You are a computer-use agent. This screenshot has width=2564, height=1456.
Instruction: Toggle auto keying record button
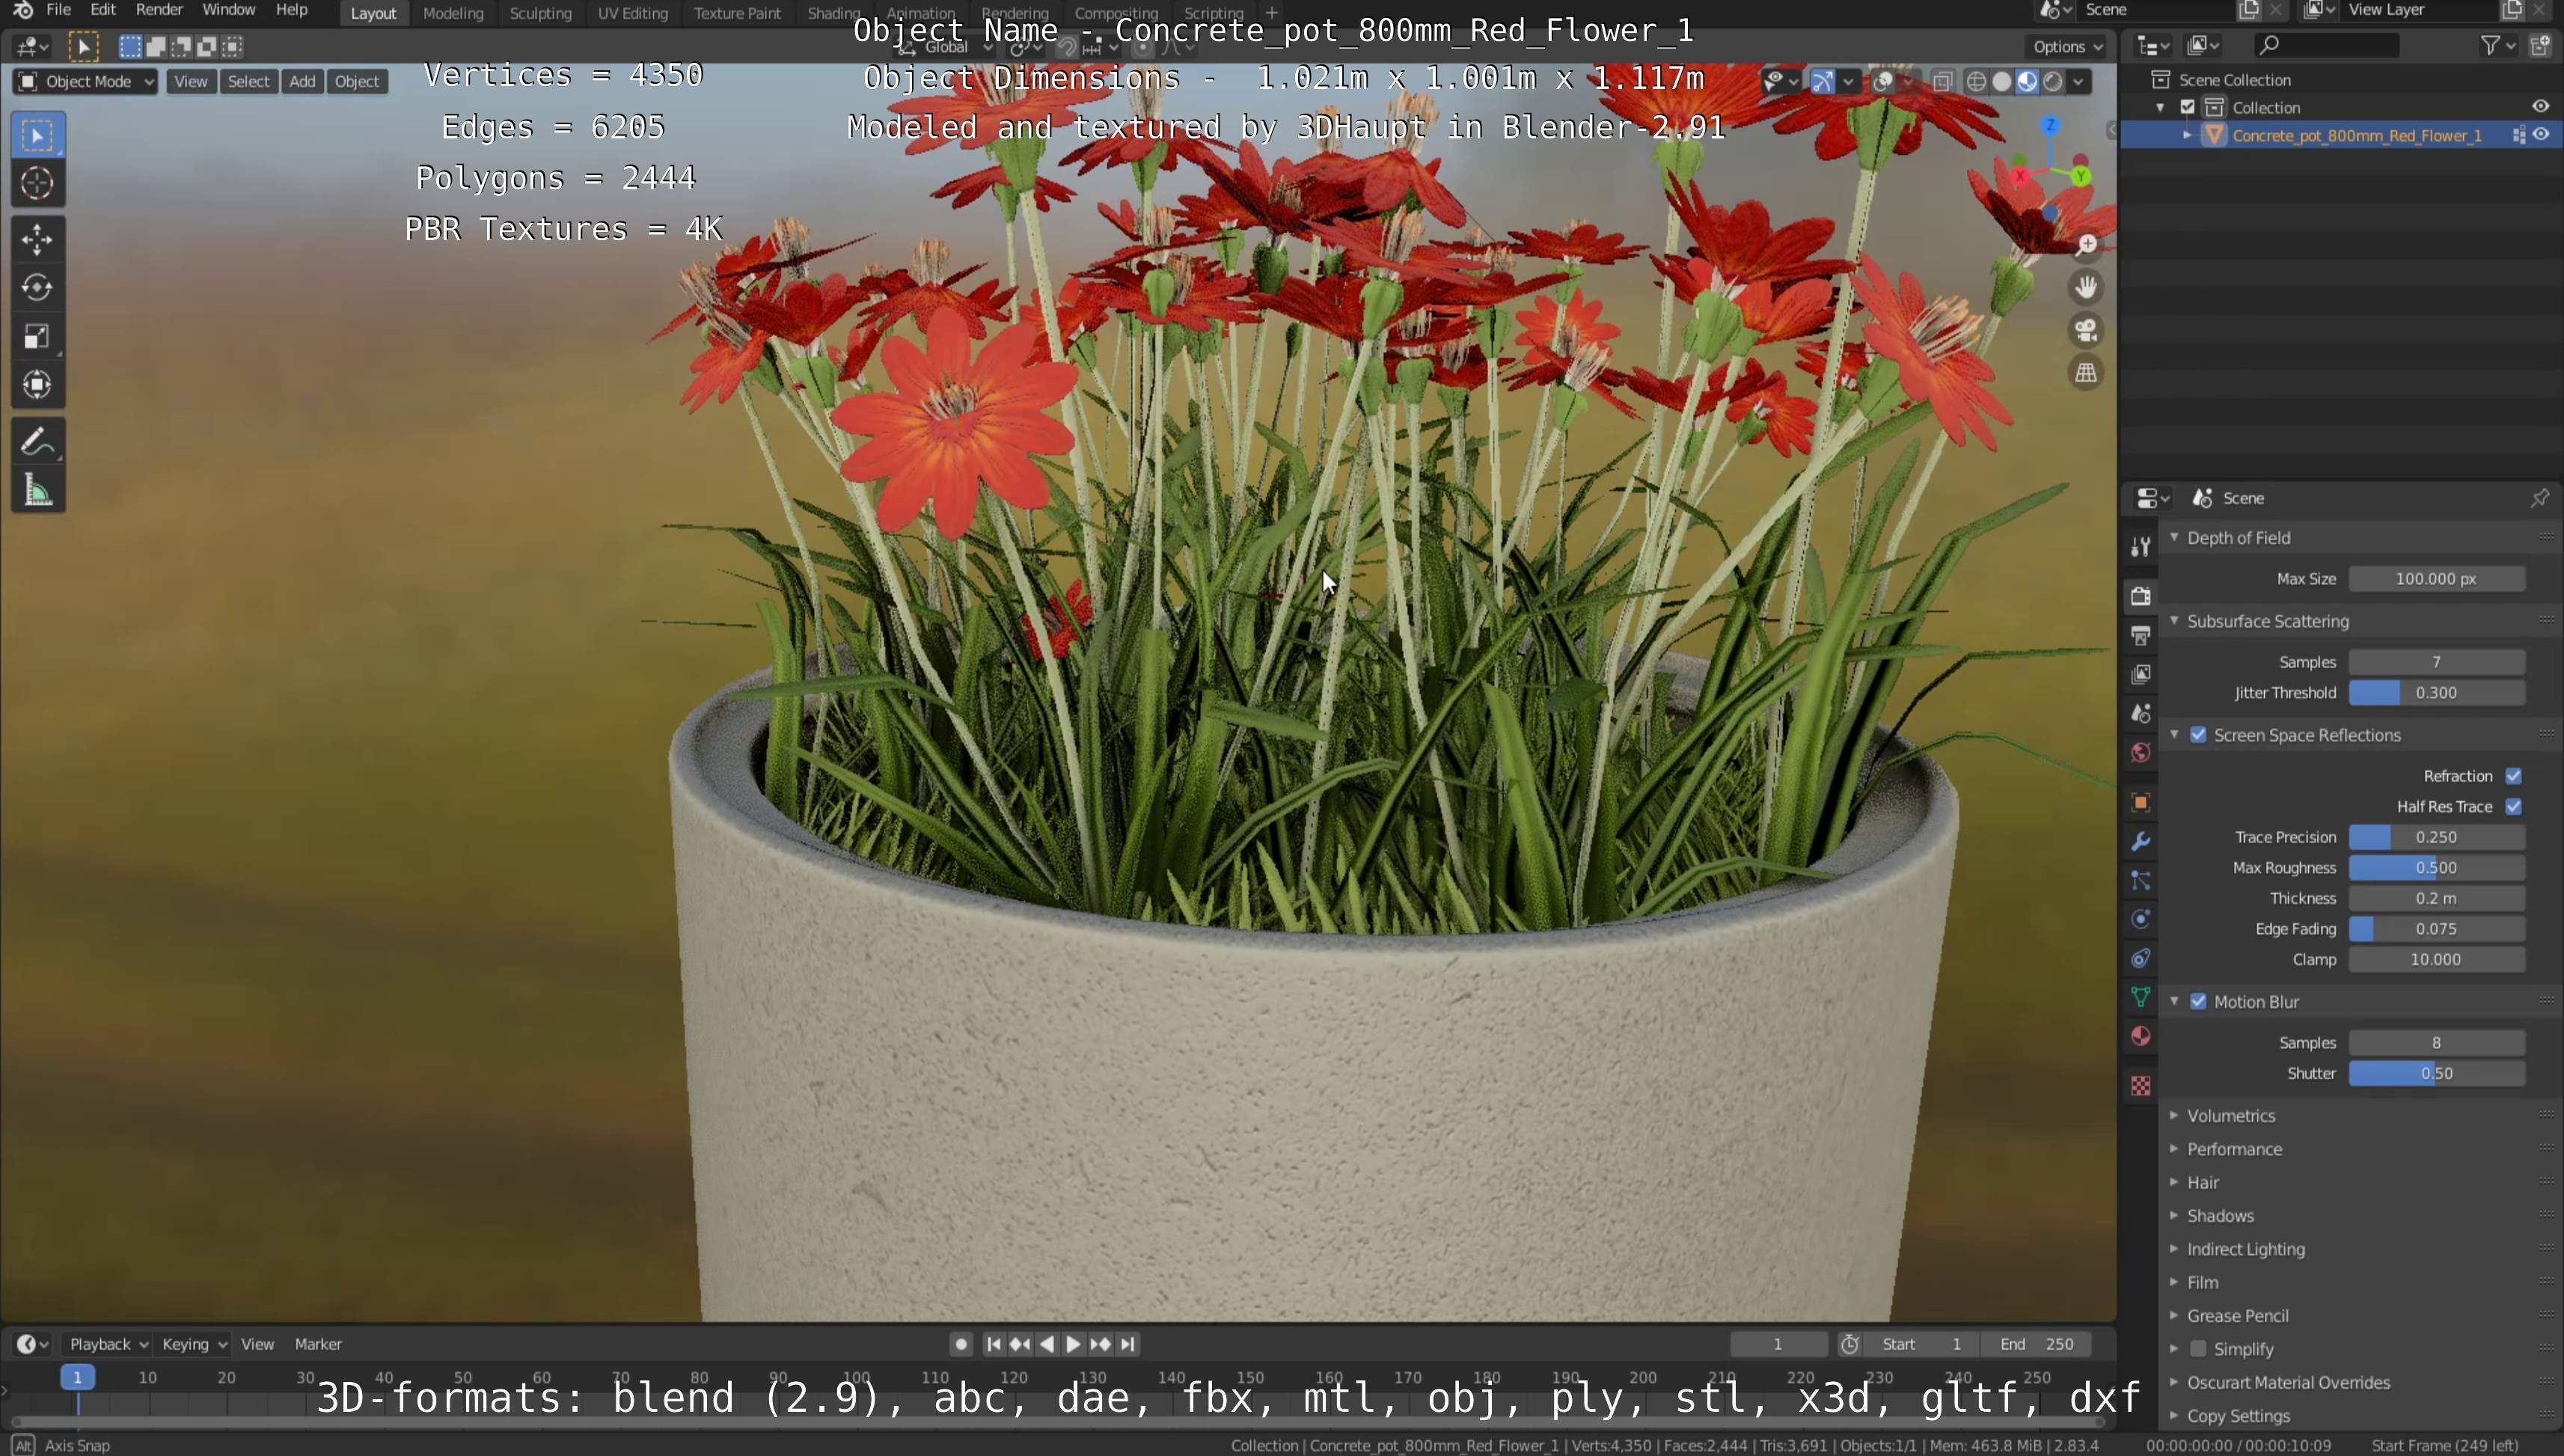coord(960,1345)
